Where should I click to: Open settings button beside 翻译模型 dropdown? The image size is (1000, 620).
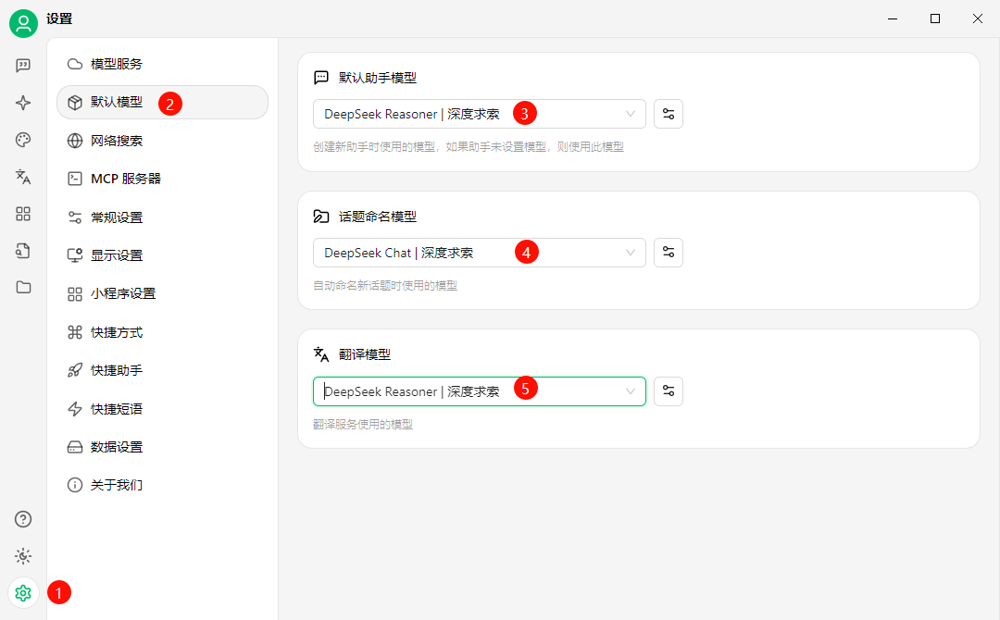tap(668, 391)
